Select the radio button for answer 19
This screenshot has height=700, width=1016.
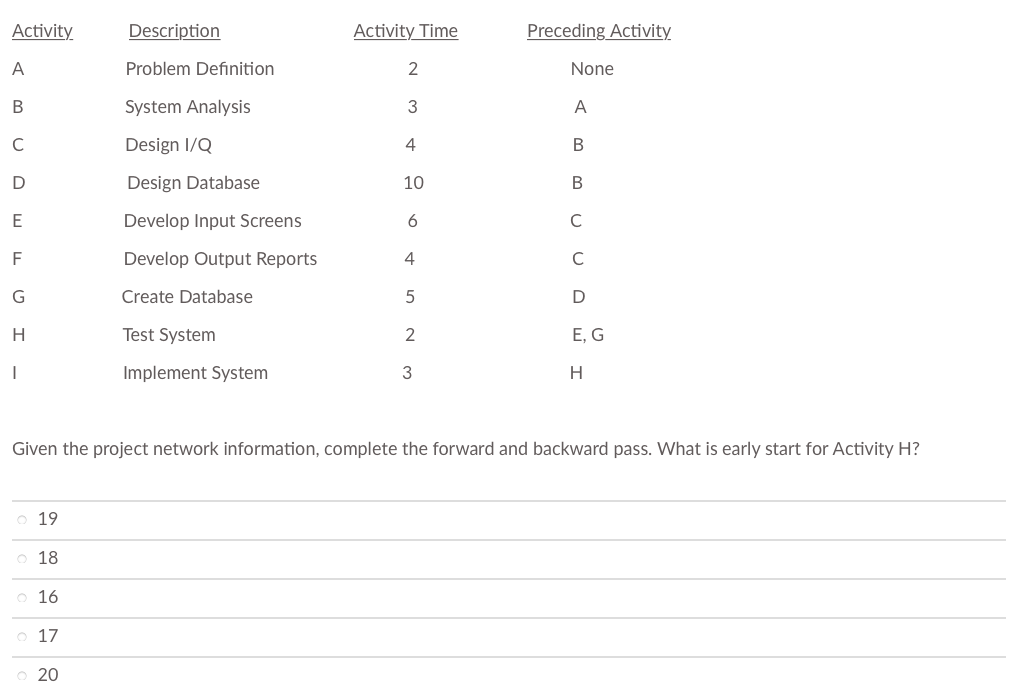point(22,519)
